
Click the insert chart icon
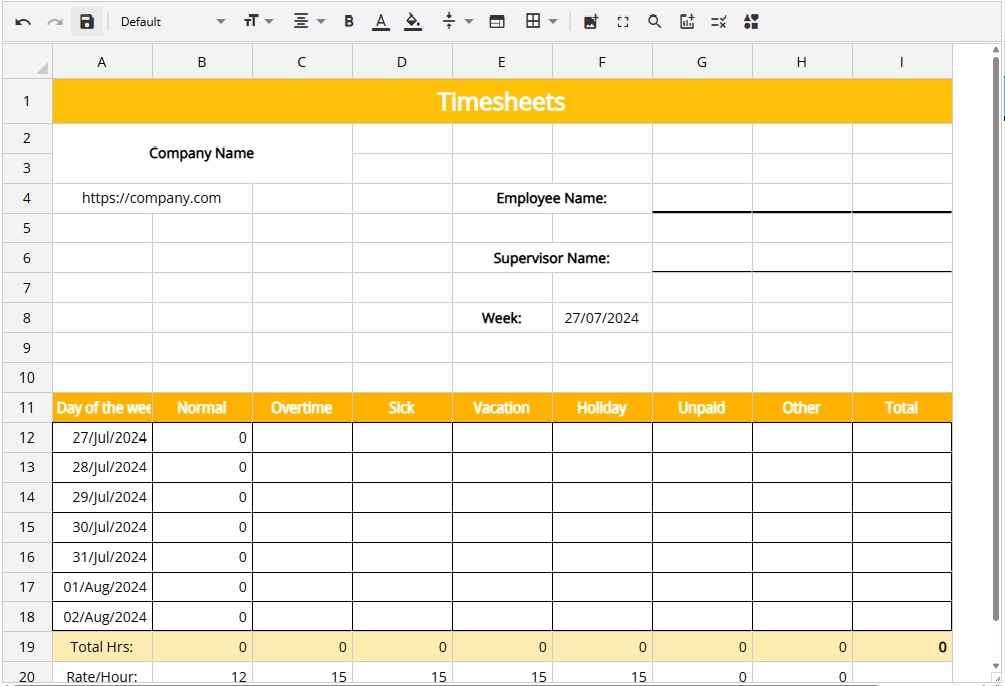click(x=687, y=22)
